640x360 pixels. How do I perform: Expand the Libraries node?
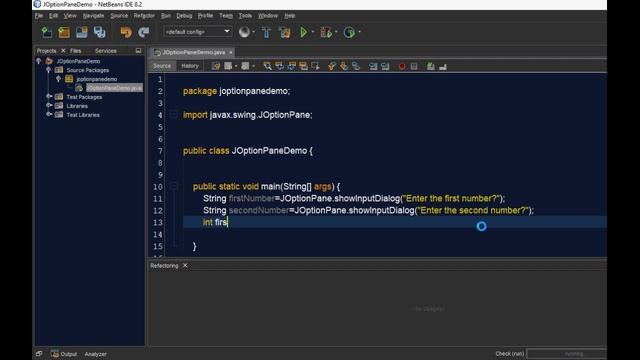click(x=49, y=106)
